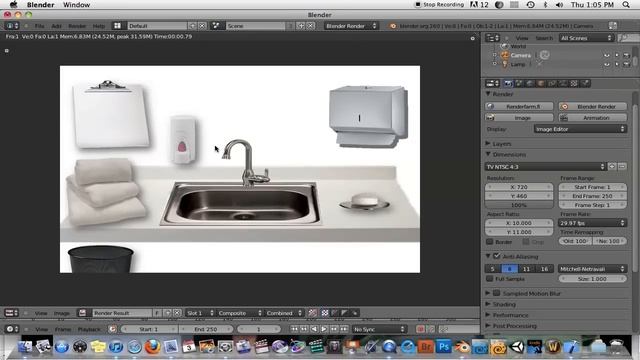Expand the Shading panel
The width and height of the screenshot is (640, 360).
click(500, 304)
